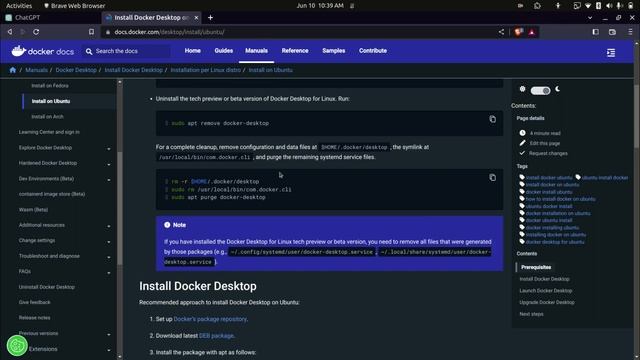Screen dimensions: 640x360
Task: Expand Troubleshoot and diagnose section
Action: click(x=109, y=257)
